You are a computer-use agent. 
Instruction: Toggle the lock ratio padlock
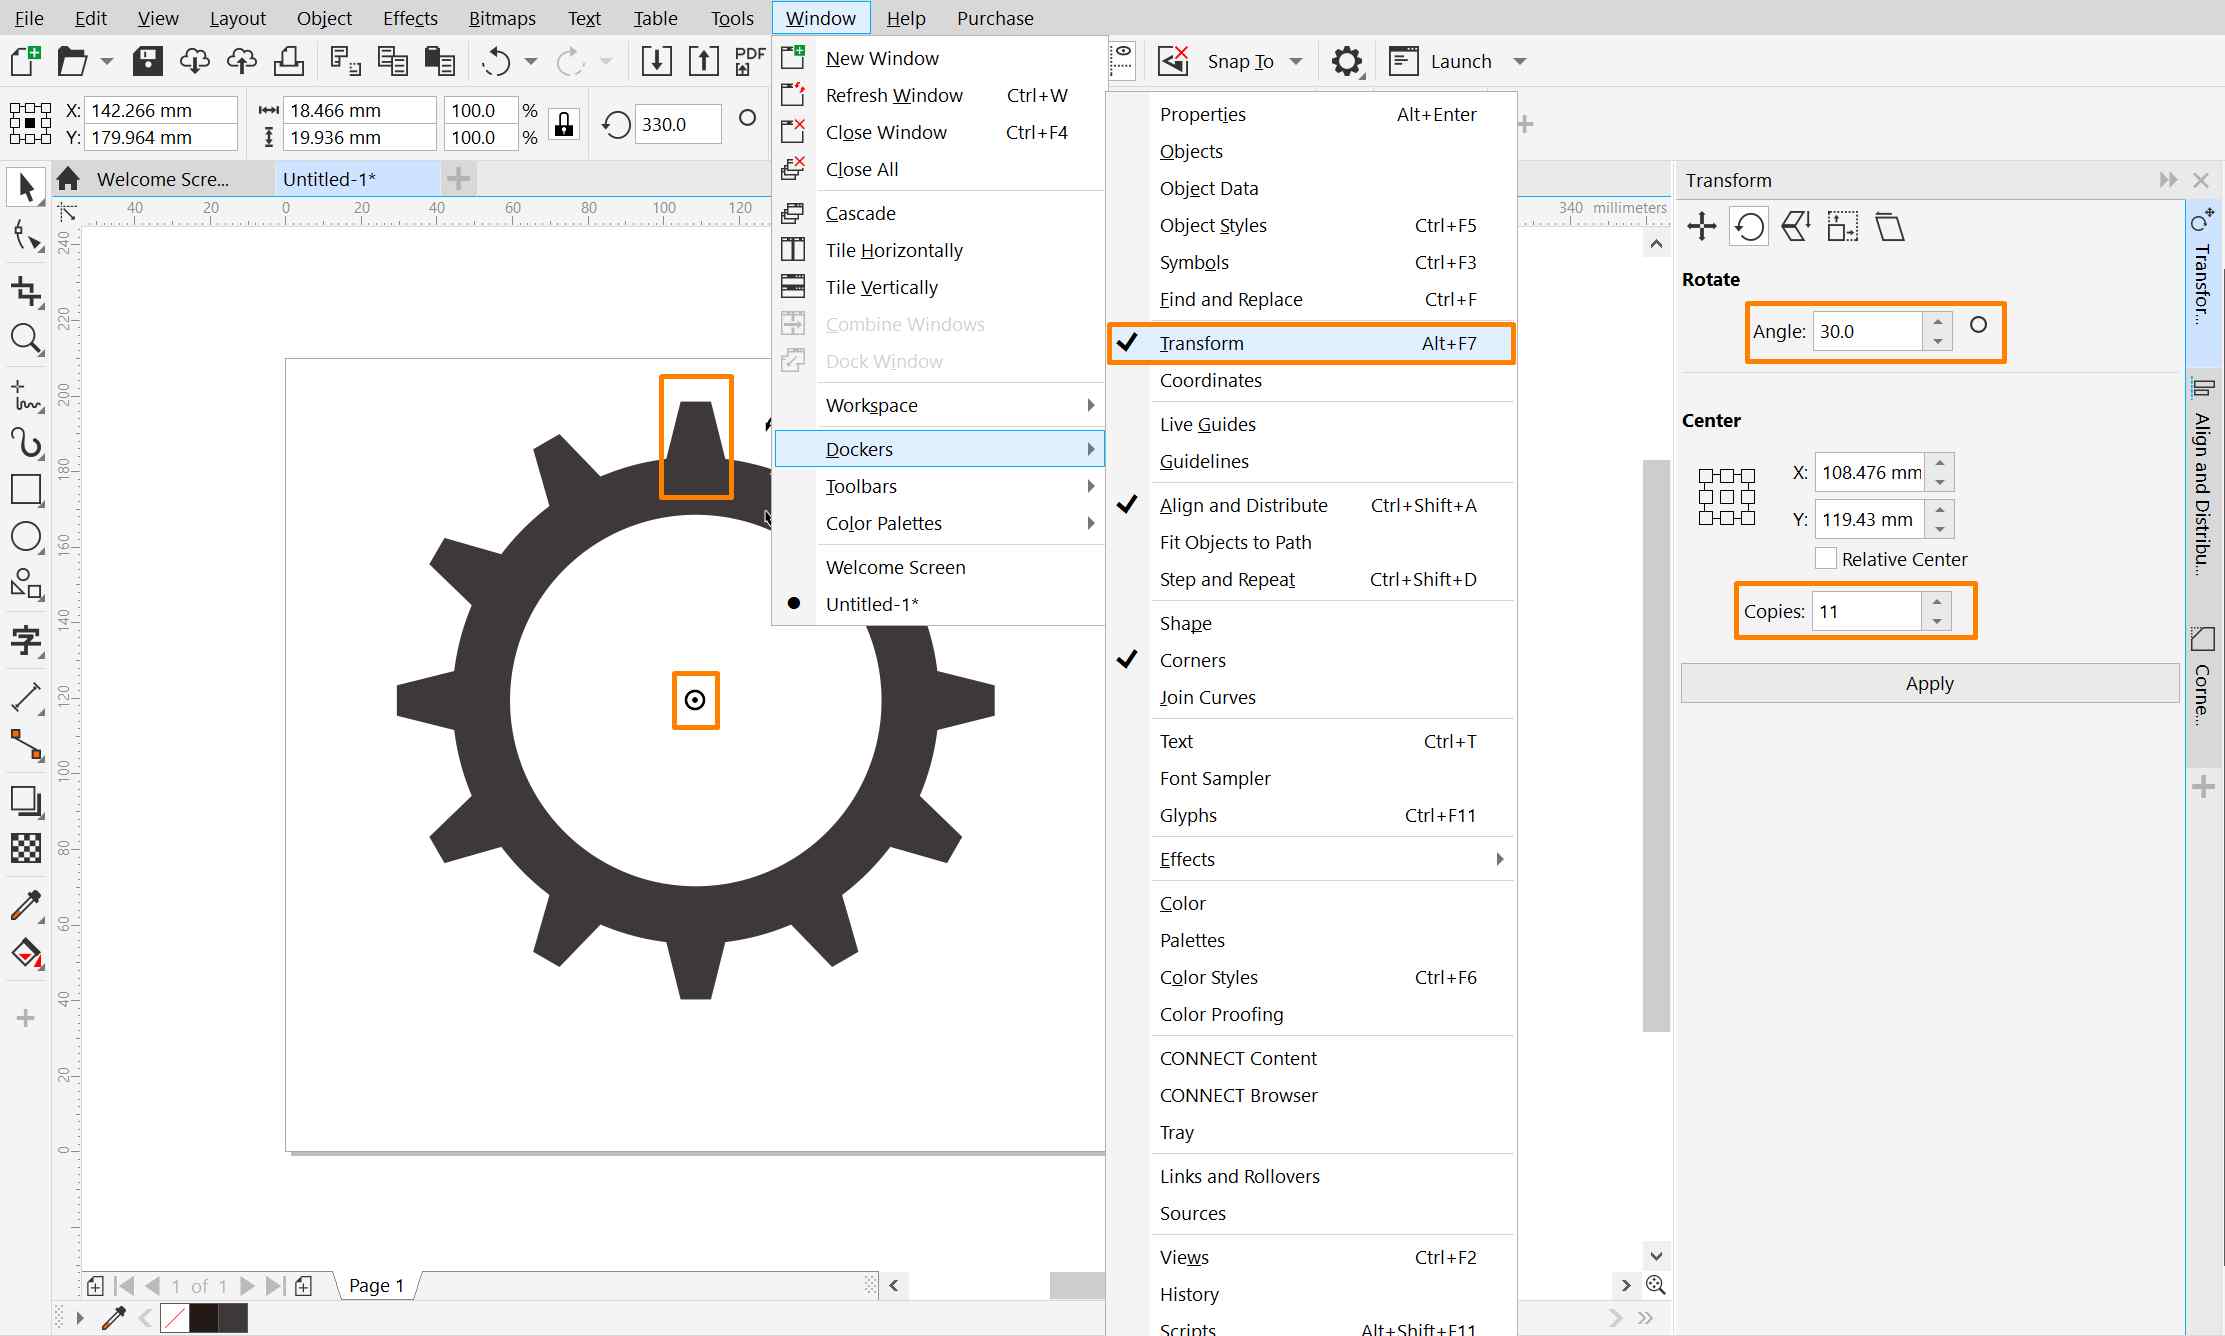click(564, 124)
